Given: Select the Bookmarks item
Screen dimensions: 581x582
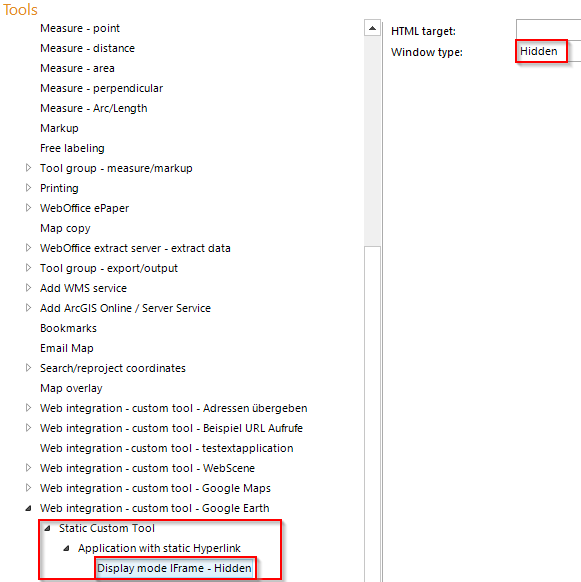Looking at the screenshot, I should click(68, 328).
